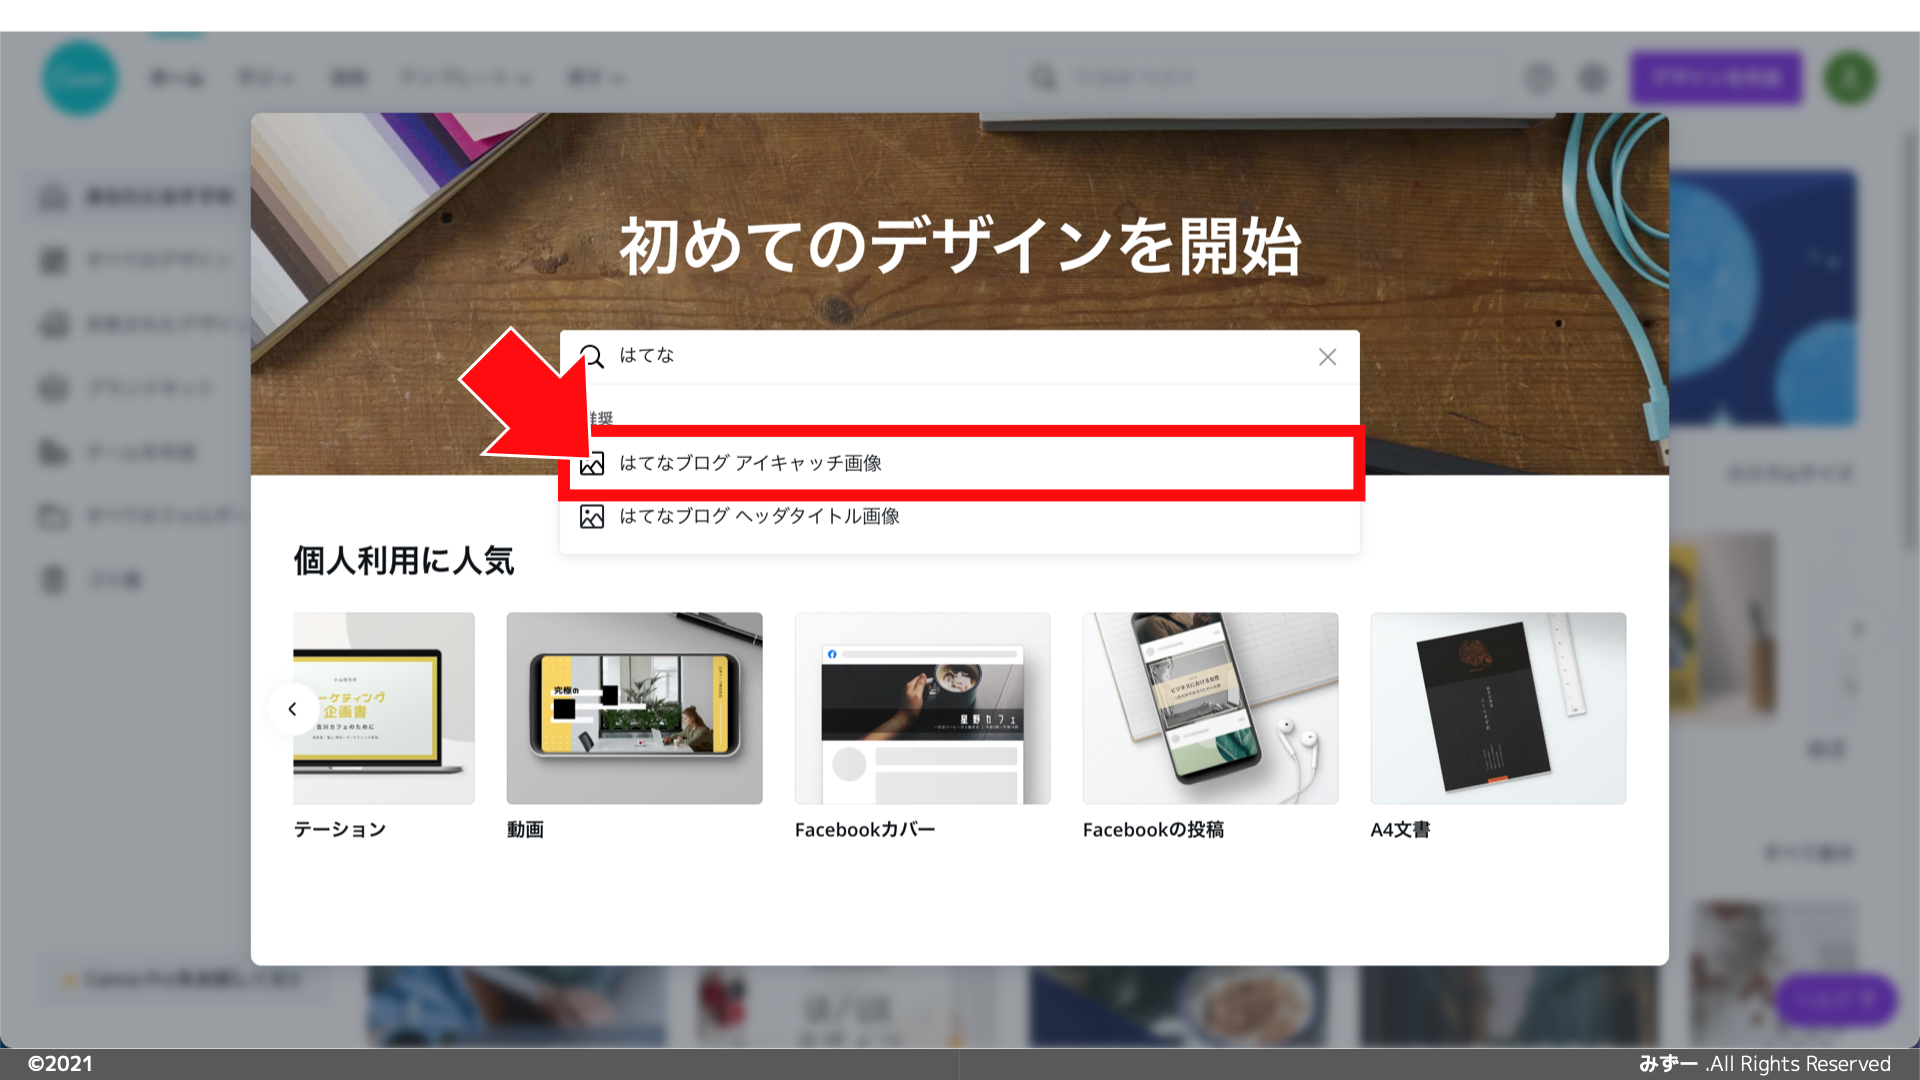Click the Facebookの投稿 label
The height and width of the screenshot is (1080, 1920).
(1153, 829)
